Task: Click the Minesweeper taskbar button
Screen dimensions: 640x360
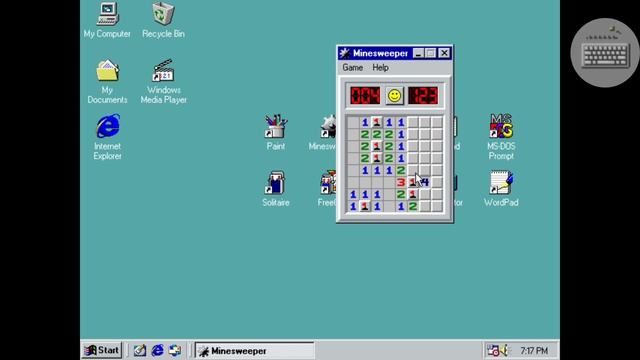Action: (255, 351)
